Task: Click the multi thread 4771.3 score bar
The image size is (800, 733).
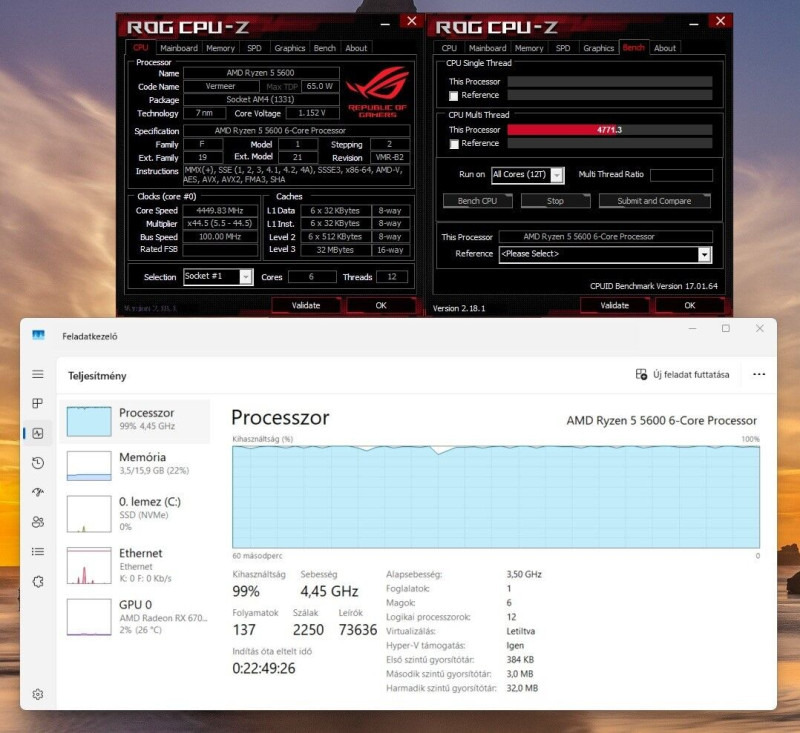Action: pyautogui.click(x=610, y=130)
